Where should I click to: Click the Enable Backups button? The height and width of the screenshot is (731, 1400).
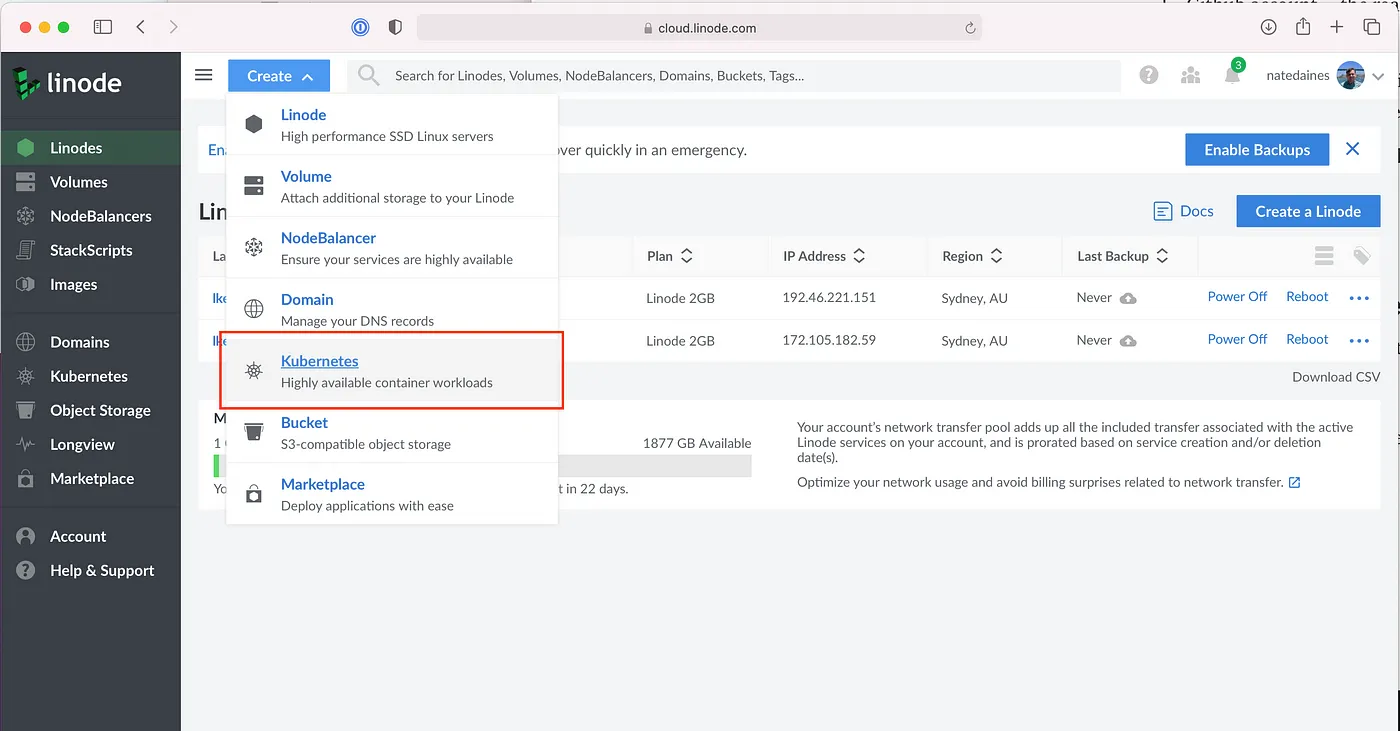[x=1256, y=150]
